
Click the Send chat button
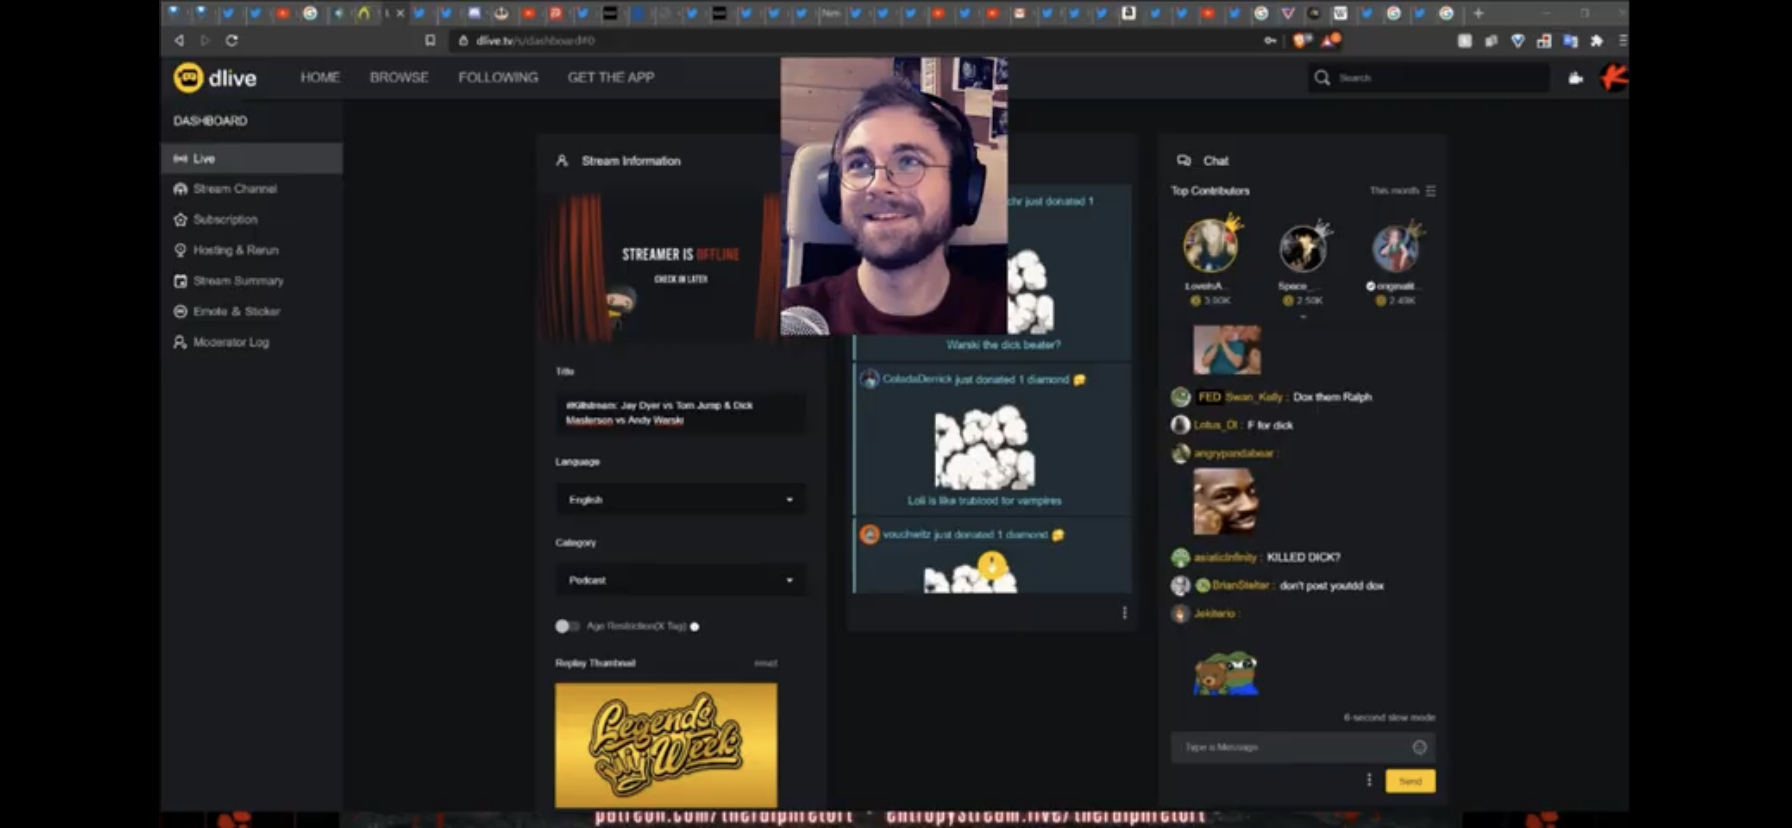coord(1410,781)
